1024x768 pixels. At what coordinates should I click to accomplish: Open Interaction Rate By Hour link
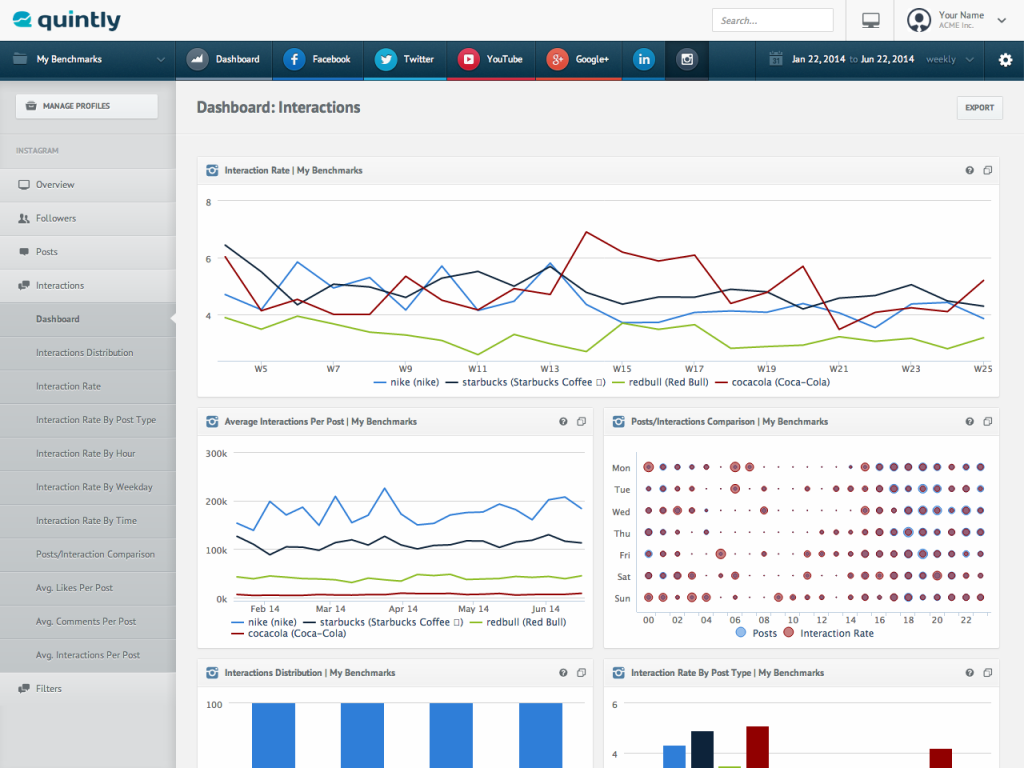pyautogui.click(x=86, y=453)
